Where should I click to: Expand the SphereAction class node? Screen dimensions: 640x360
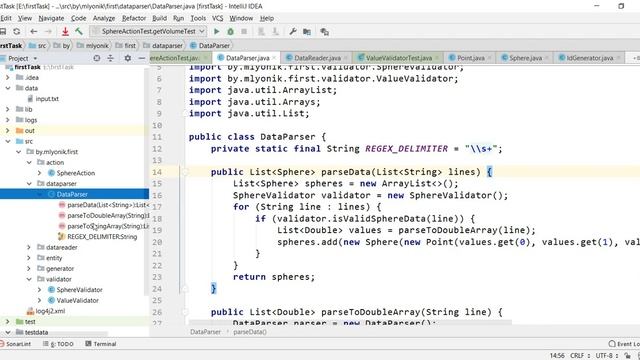40,173
